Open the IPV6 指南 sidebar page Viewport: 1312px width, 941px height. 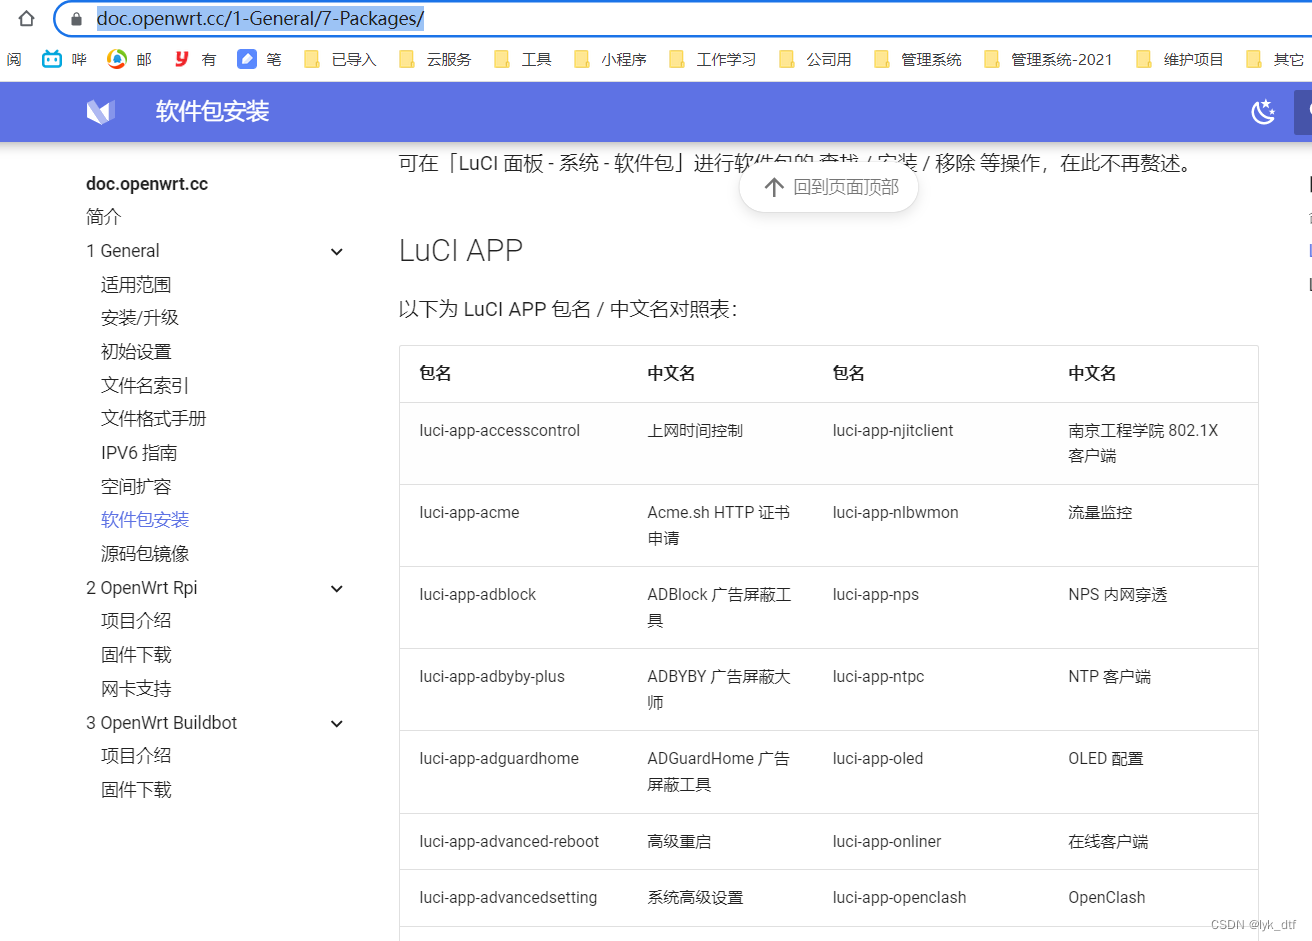click(139, 453)
